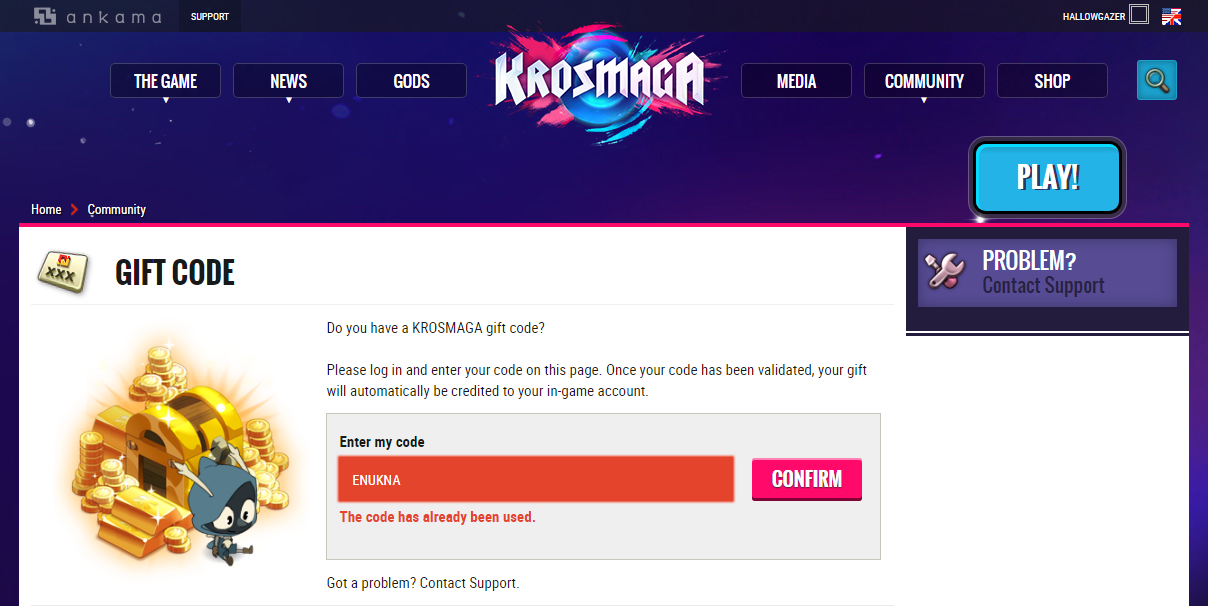Viewport: 1208px width, 606px height.
Task: Click the wrench tools support icon
Action: 945,272
